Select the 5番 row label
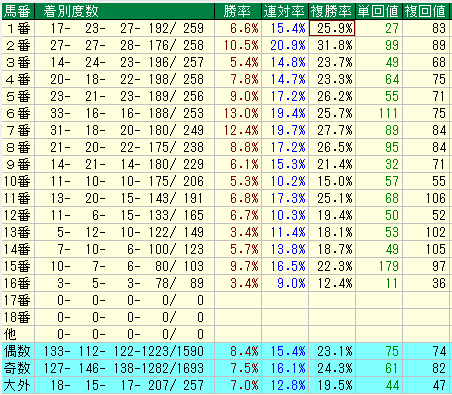452x395 pixels. click(x=18, y=96)
